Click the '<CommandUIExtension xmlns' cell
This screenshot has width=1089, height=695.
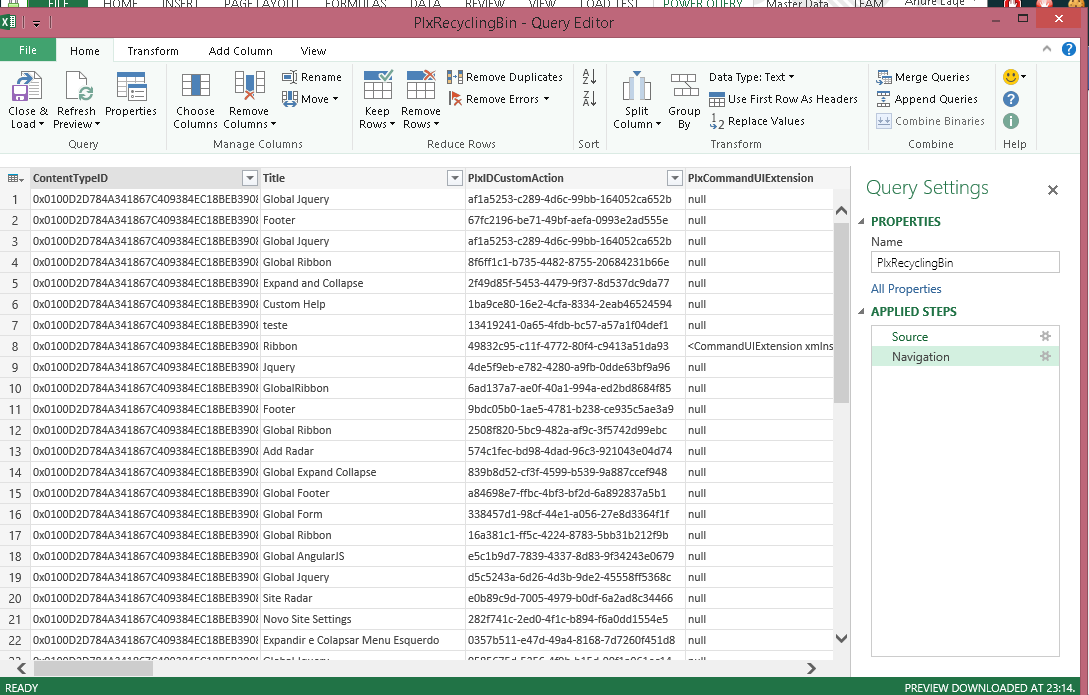pos(760,346)
